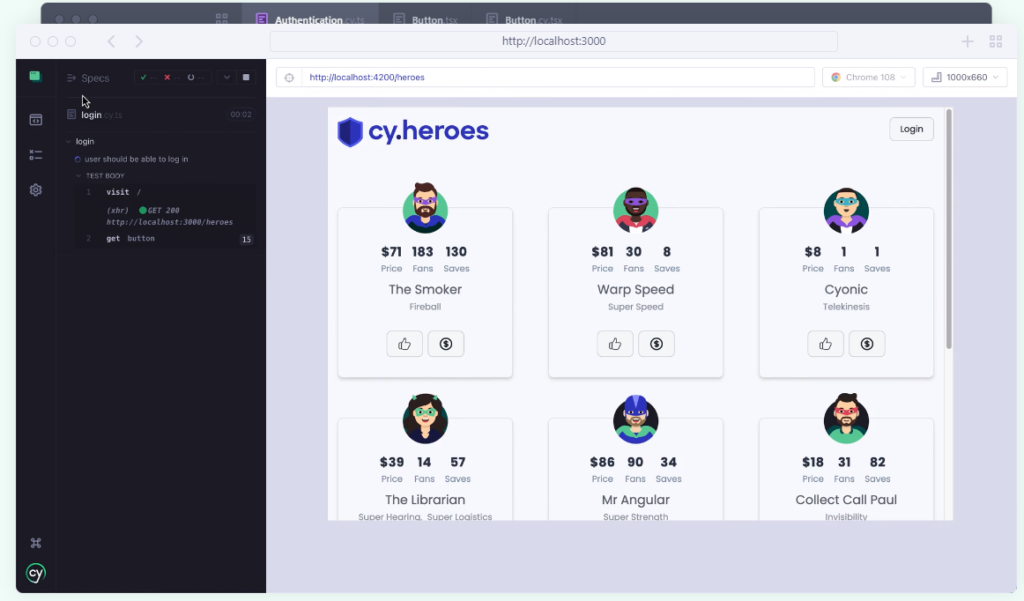Click the localhost:4200/heroes URL field
Viewport: 1024px width, 601px height.
(x=558, y=77)
